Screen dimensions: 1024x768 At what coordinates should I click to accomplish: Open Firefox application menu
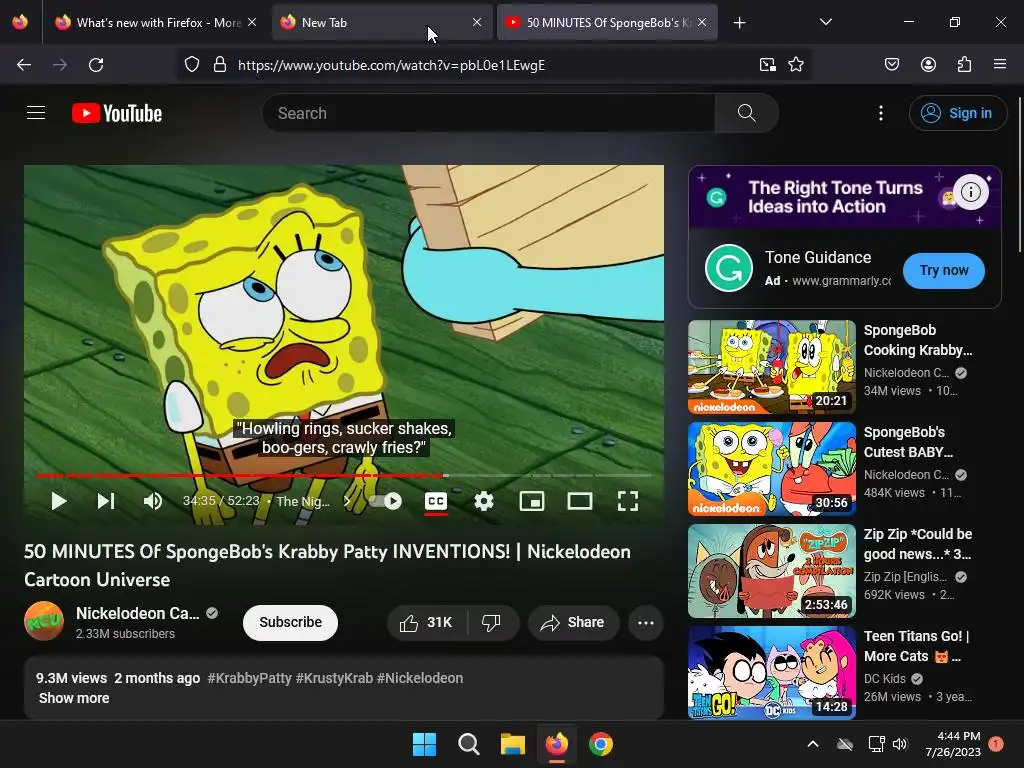999,64
